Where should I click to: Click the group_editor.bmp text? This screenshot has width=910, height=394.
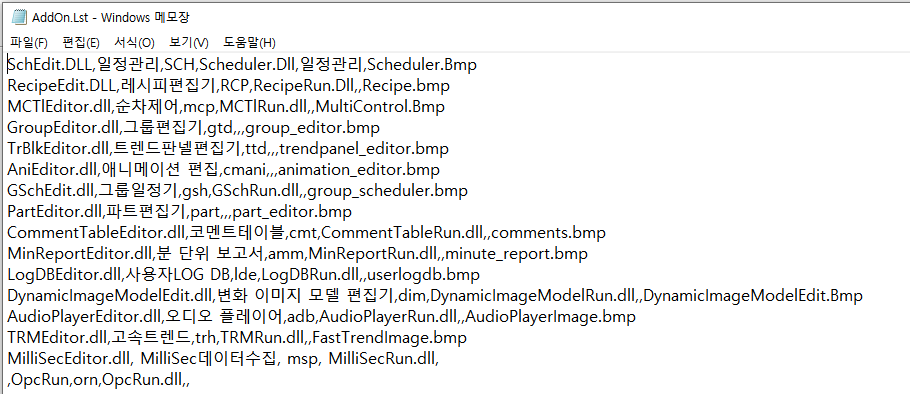pyautogui.click(x=313, y=128)
